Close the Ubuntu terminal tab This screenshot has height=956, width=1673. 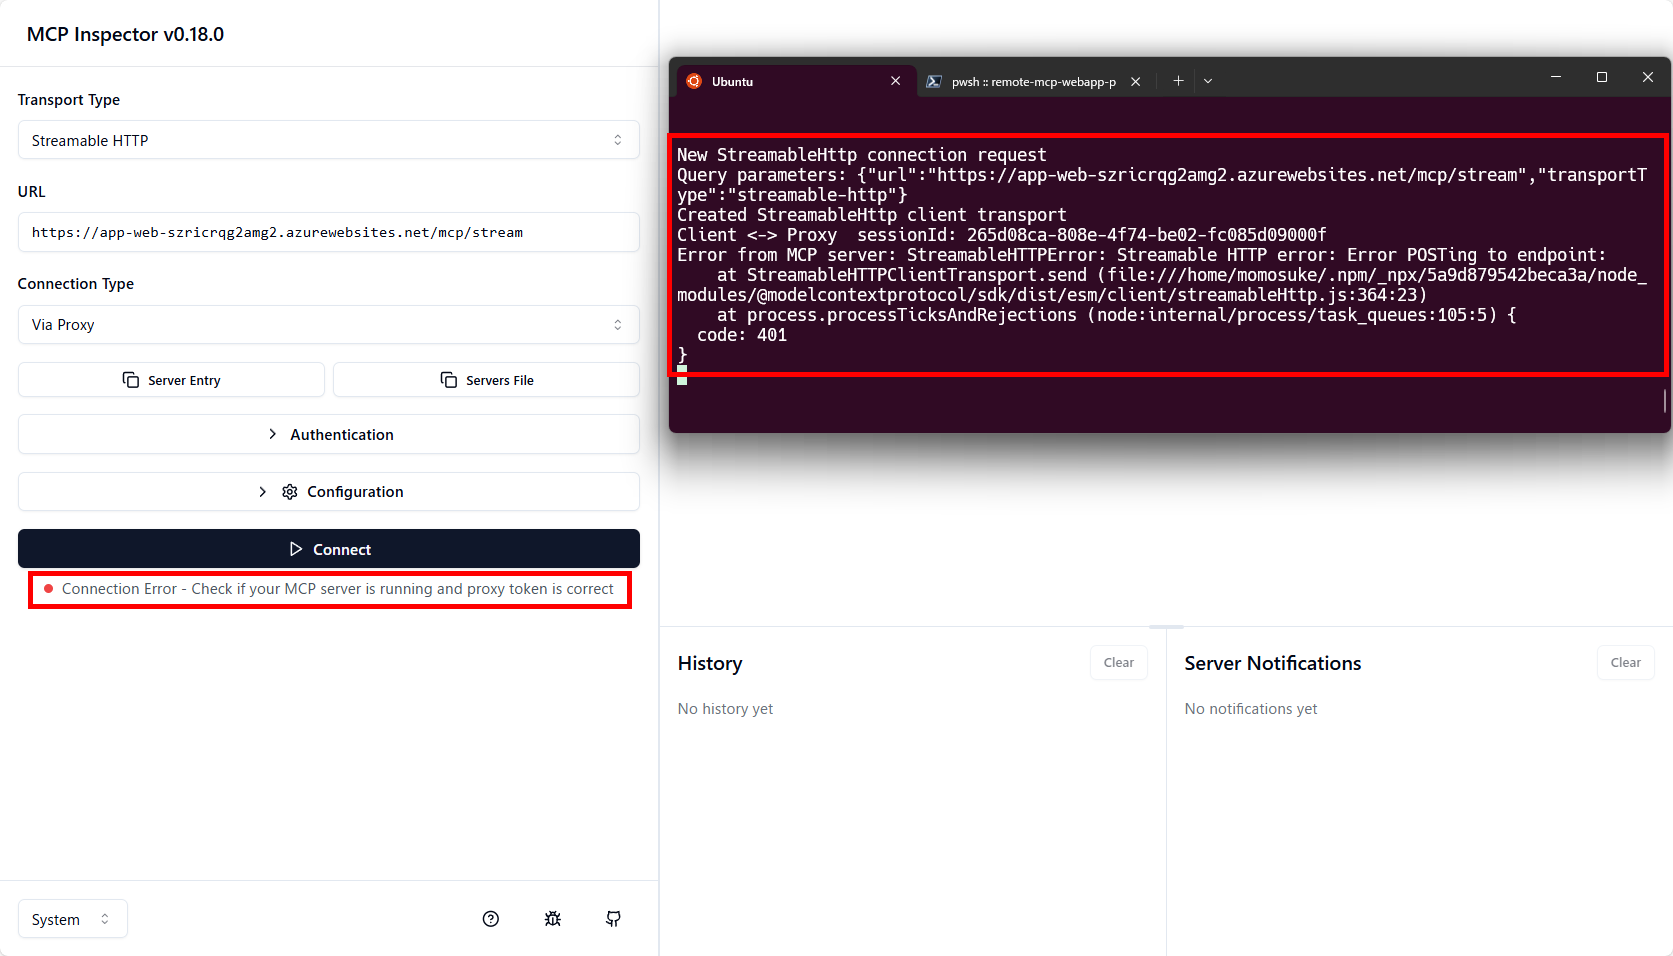(x=895, y=81)
